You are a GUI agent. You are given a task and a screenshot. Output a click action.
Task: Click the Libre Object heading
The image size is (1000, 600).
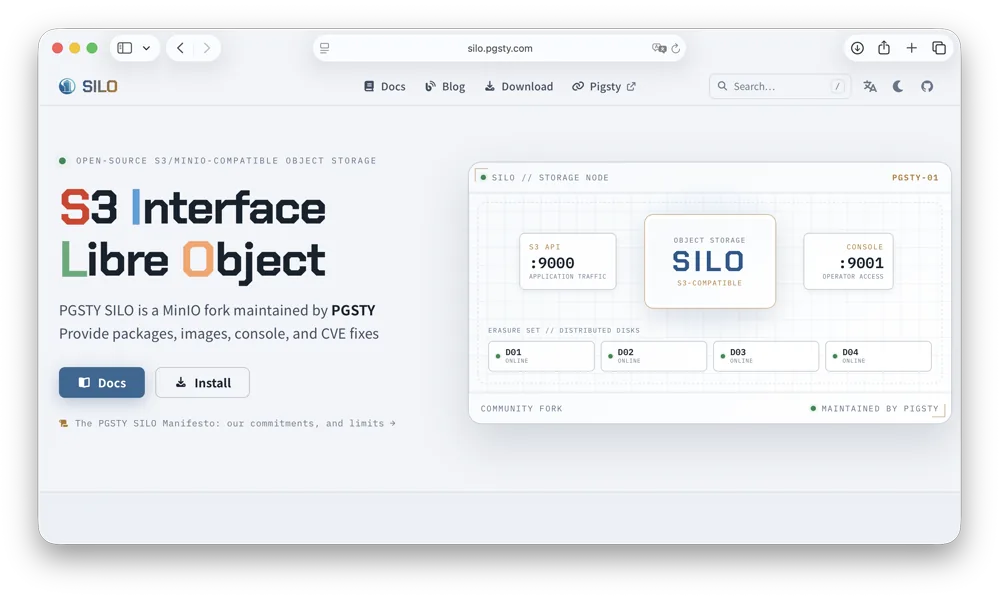[193, 260]
